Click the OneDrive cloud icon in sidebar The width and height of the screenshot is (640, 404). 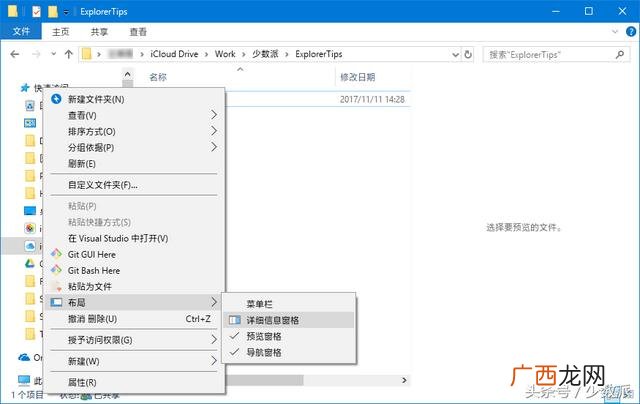pos(24,357)
